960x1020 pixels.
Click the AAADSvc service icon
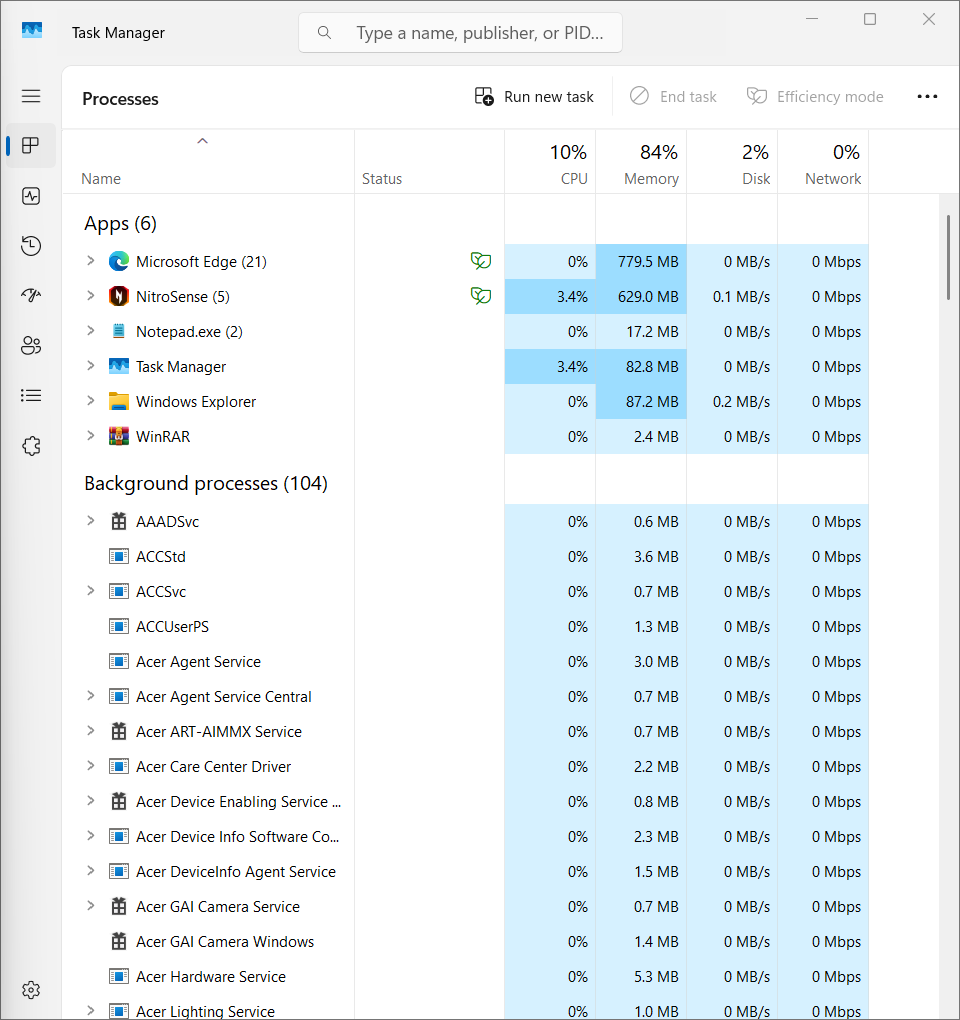coord(118,521)
